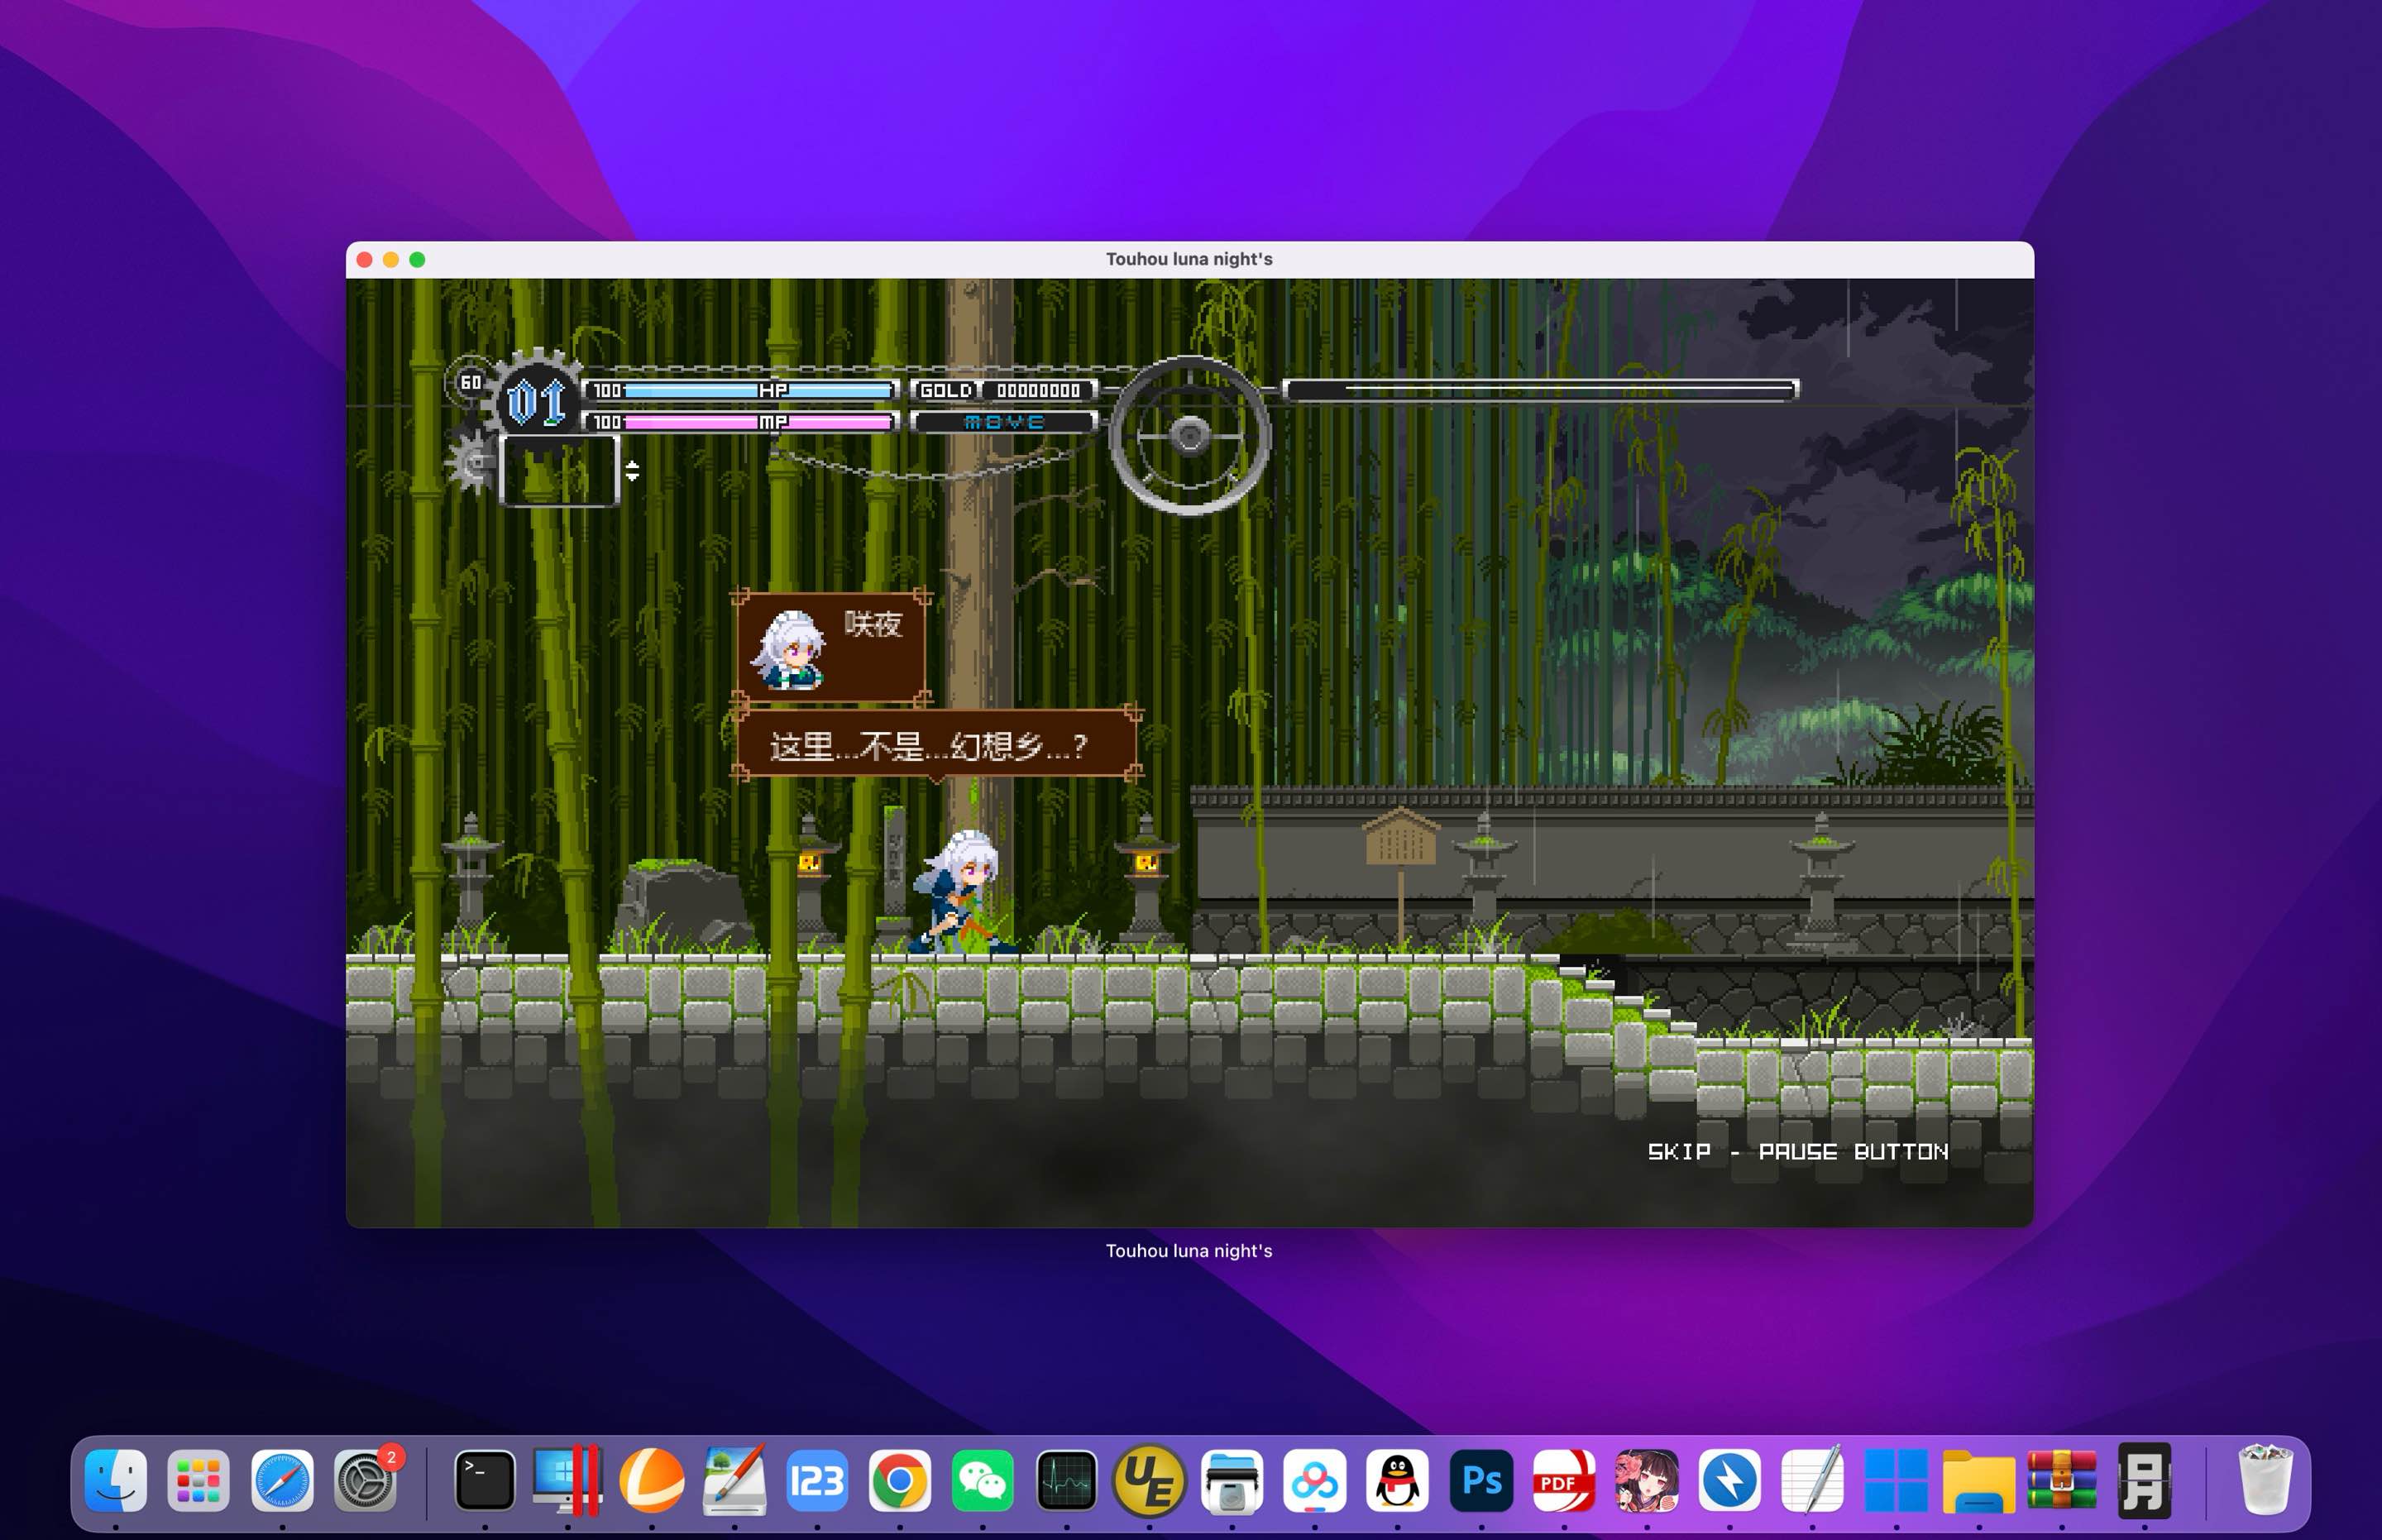Click the Windows logo icon in Dock
This screenshot has height=1540, width=2382.
1896,1480
